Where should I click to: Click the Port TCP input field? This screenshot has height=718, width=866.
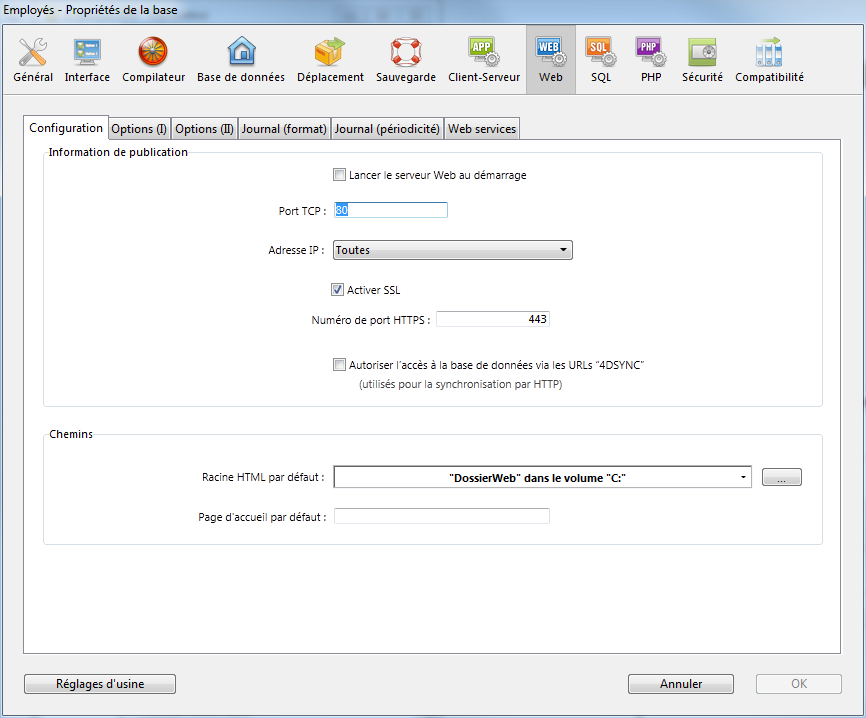[390, 210]
